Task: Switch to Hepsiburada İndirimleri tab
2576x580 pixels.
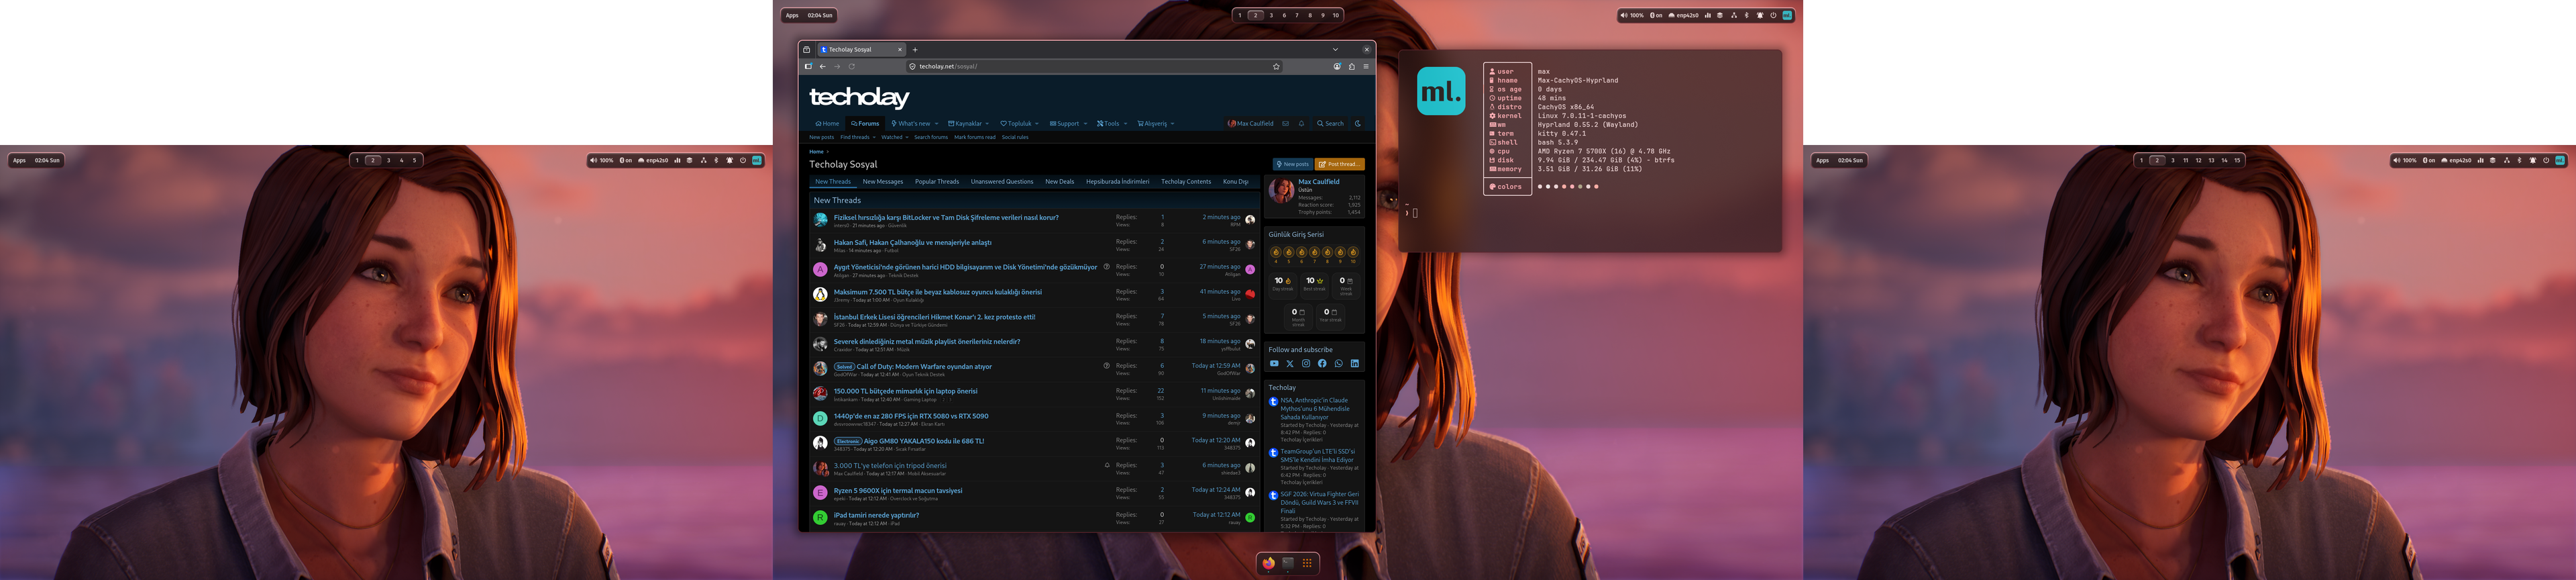Action: (1118, 182)
